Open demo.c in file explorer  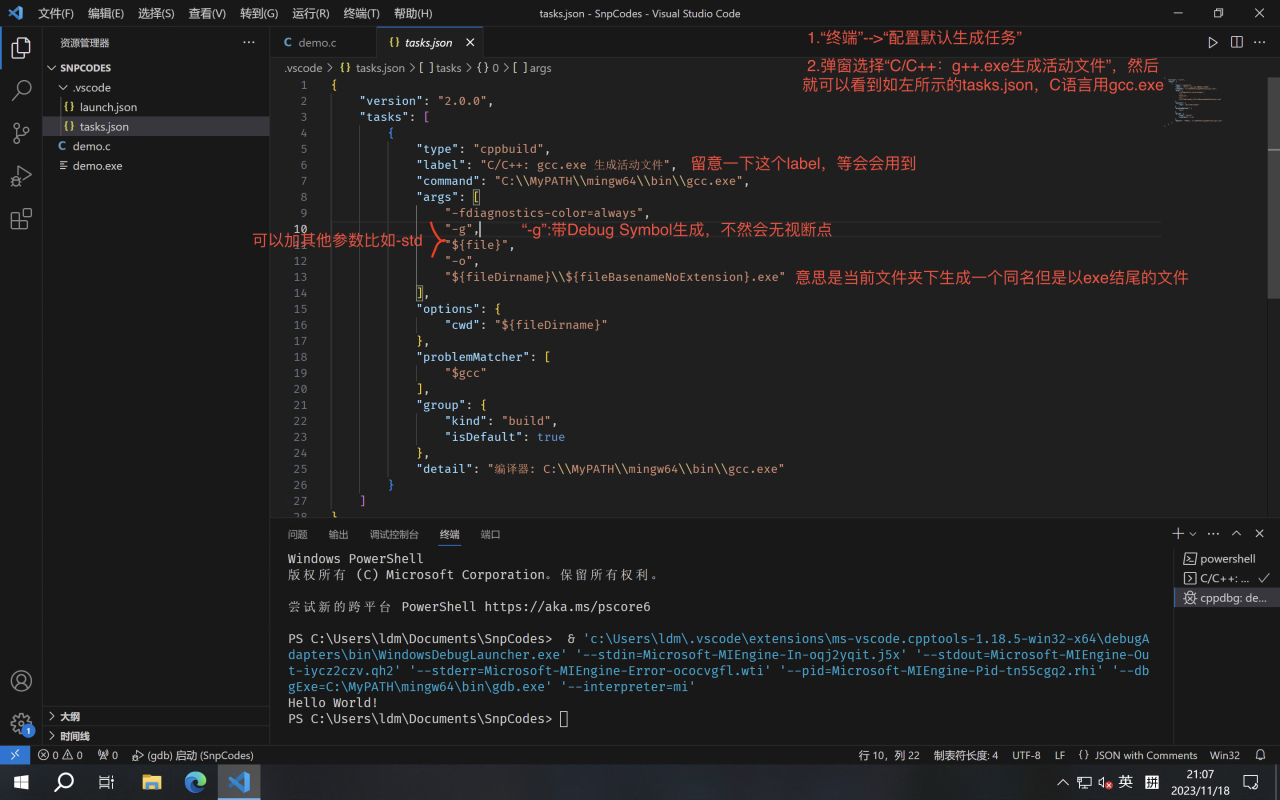[x=156, y=146]
